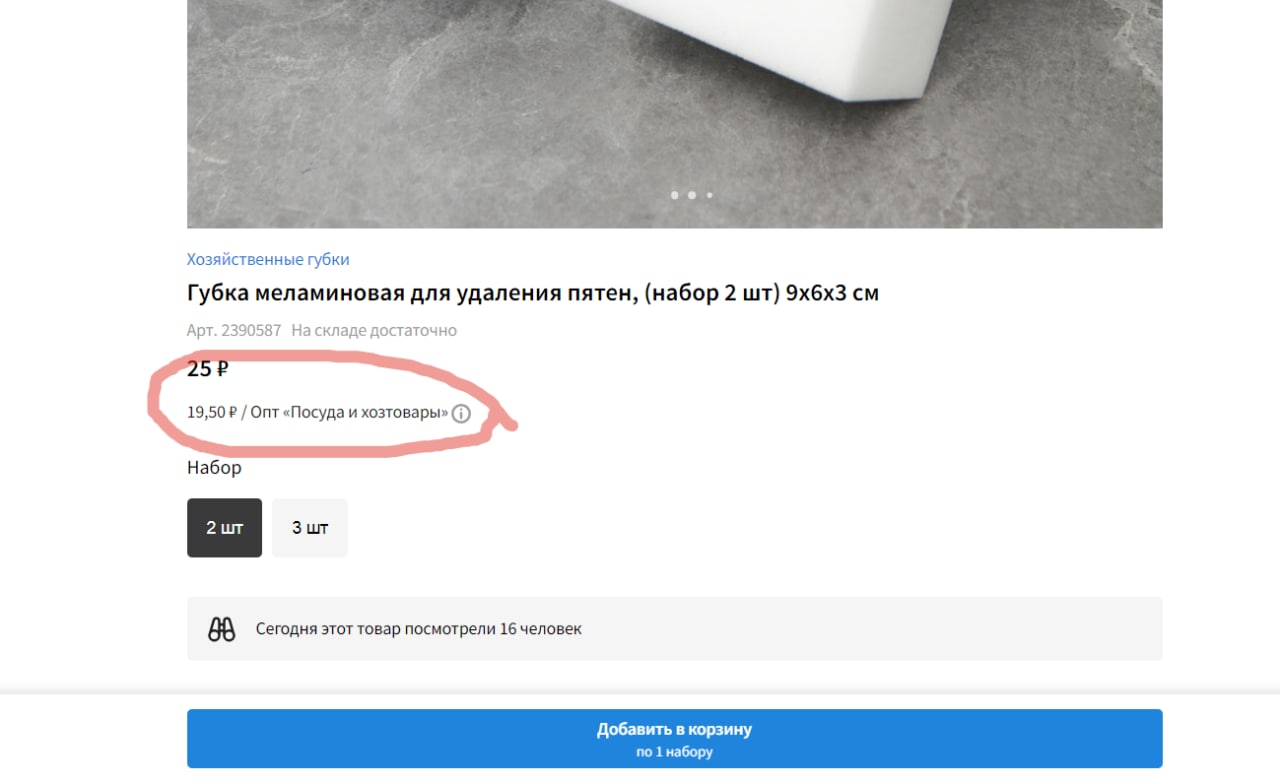Click the Набор section label
This screenshot has width=1280, height=781.
pos(214,467)
